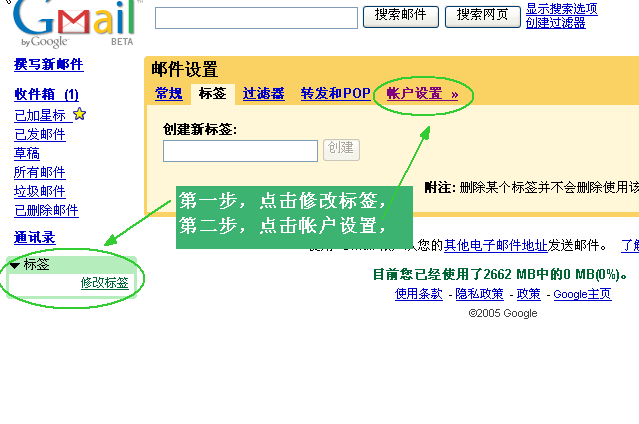Click the 搜索邮件 button
Screen dimensions: 639x424
click(x=401, y=17)
